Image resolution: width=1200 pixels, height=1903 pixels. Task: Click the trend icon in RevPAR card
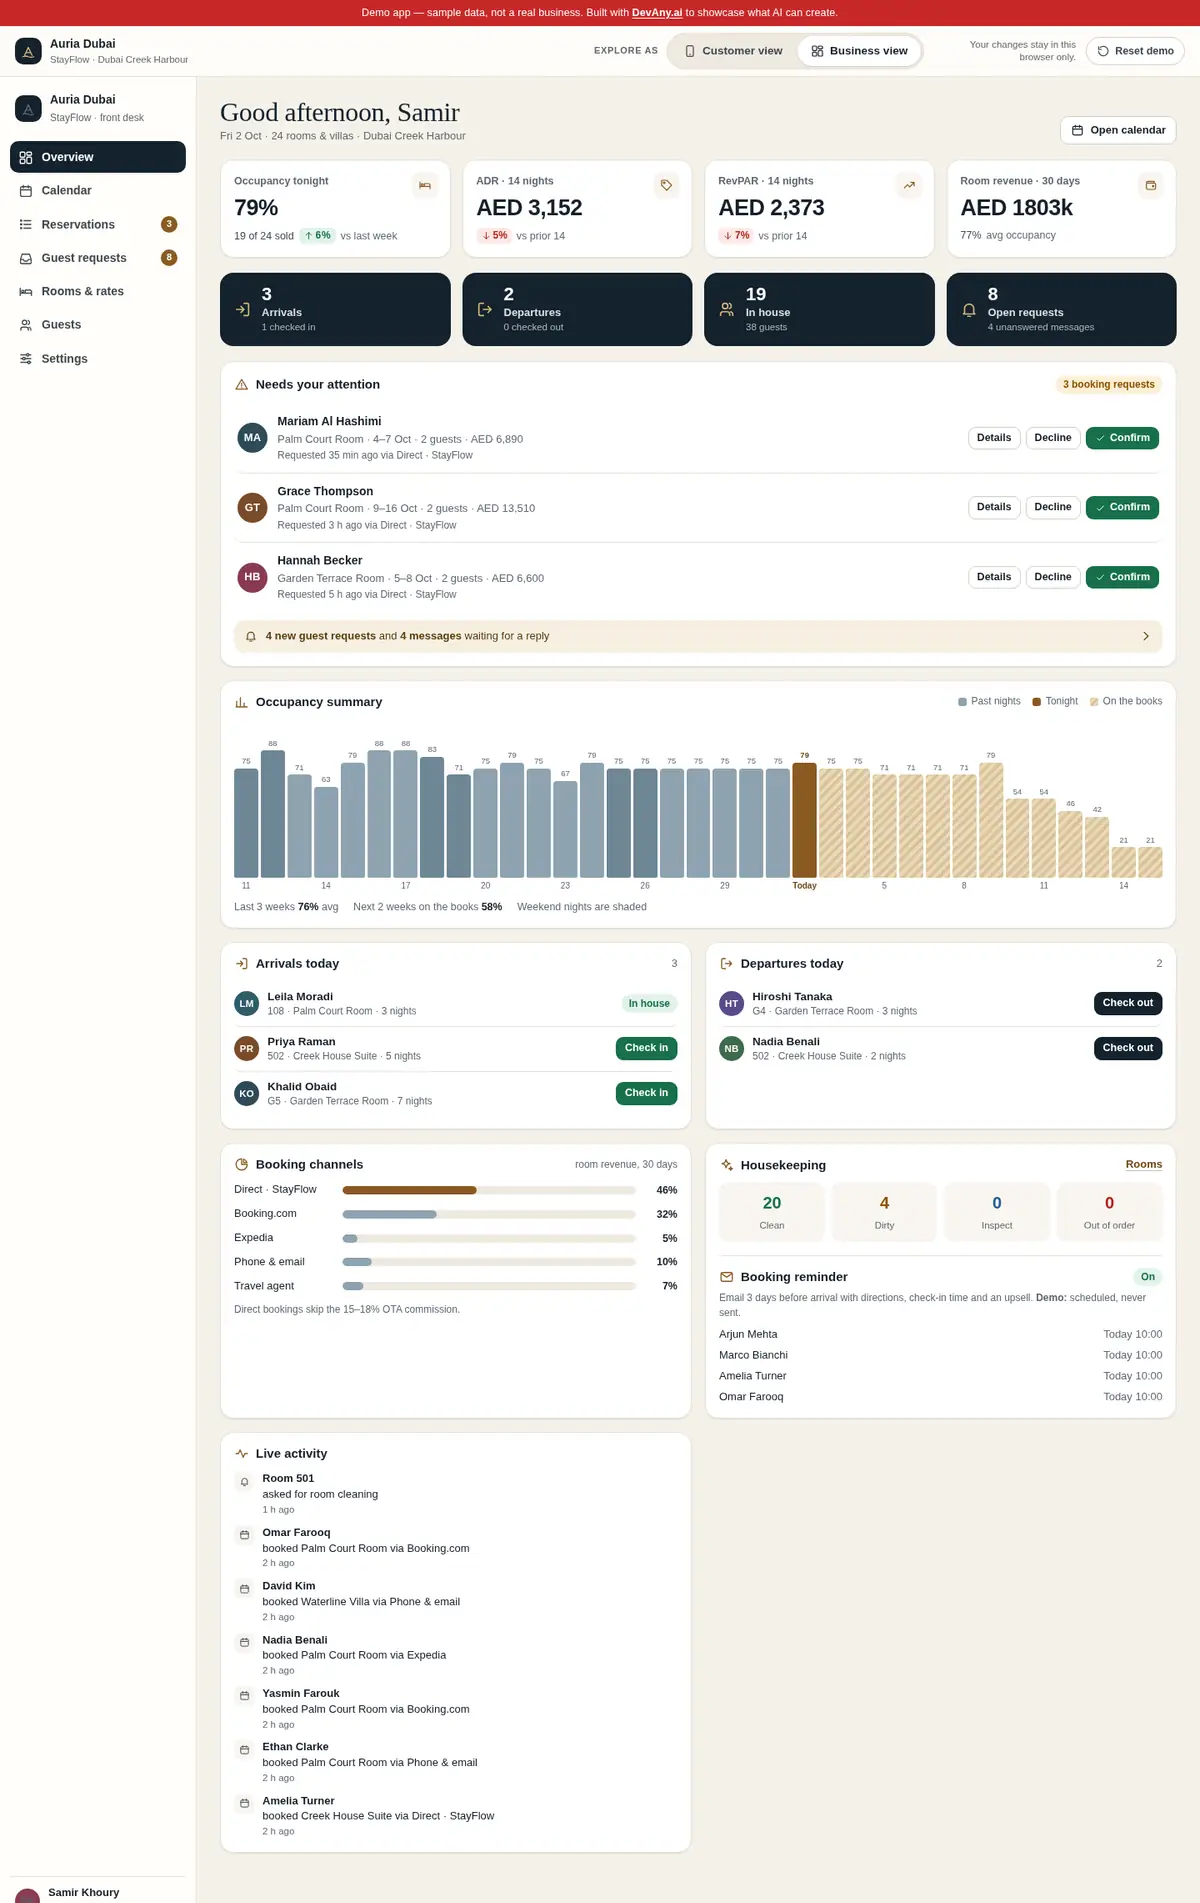point(909,185)
